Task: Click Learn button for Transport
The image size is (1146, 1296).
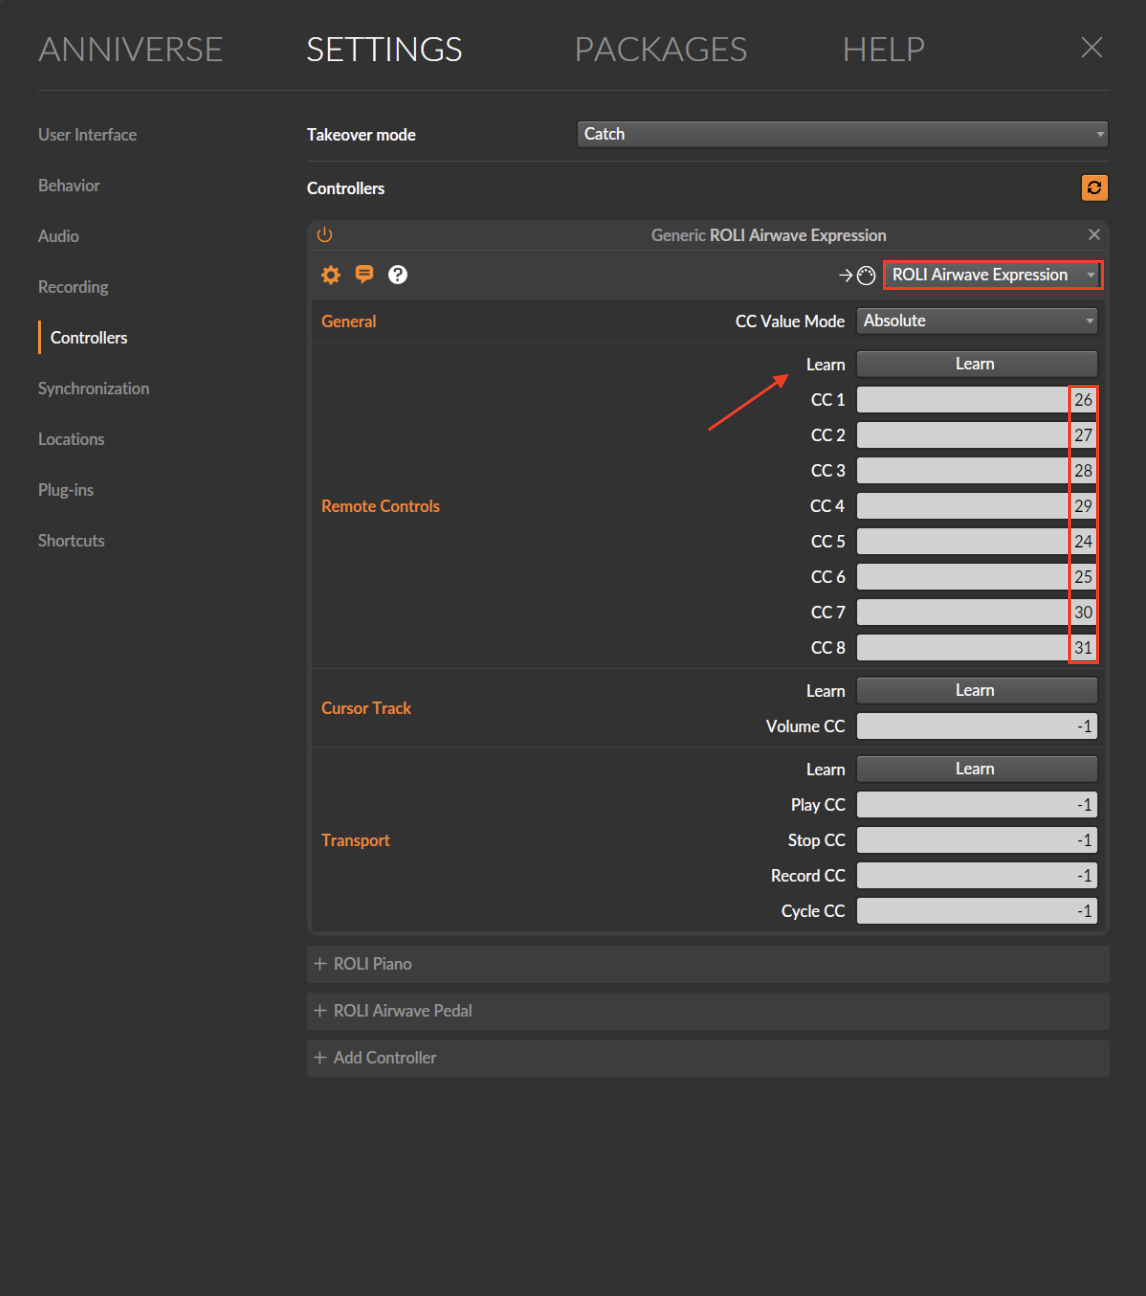Action: [977, 769]
